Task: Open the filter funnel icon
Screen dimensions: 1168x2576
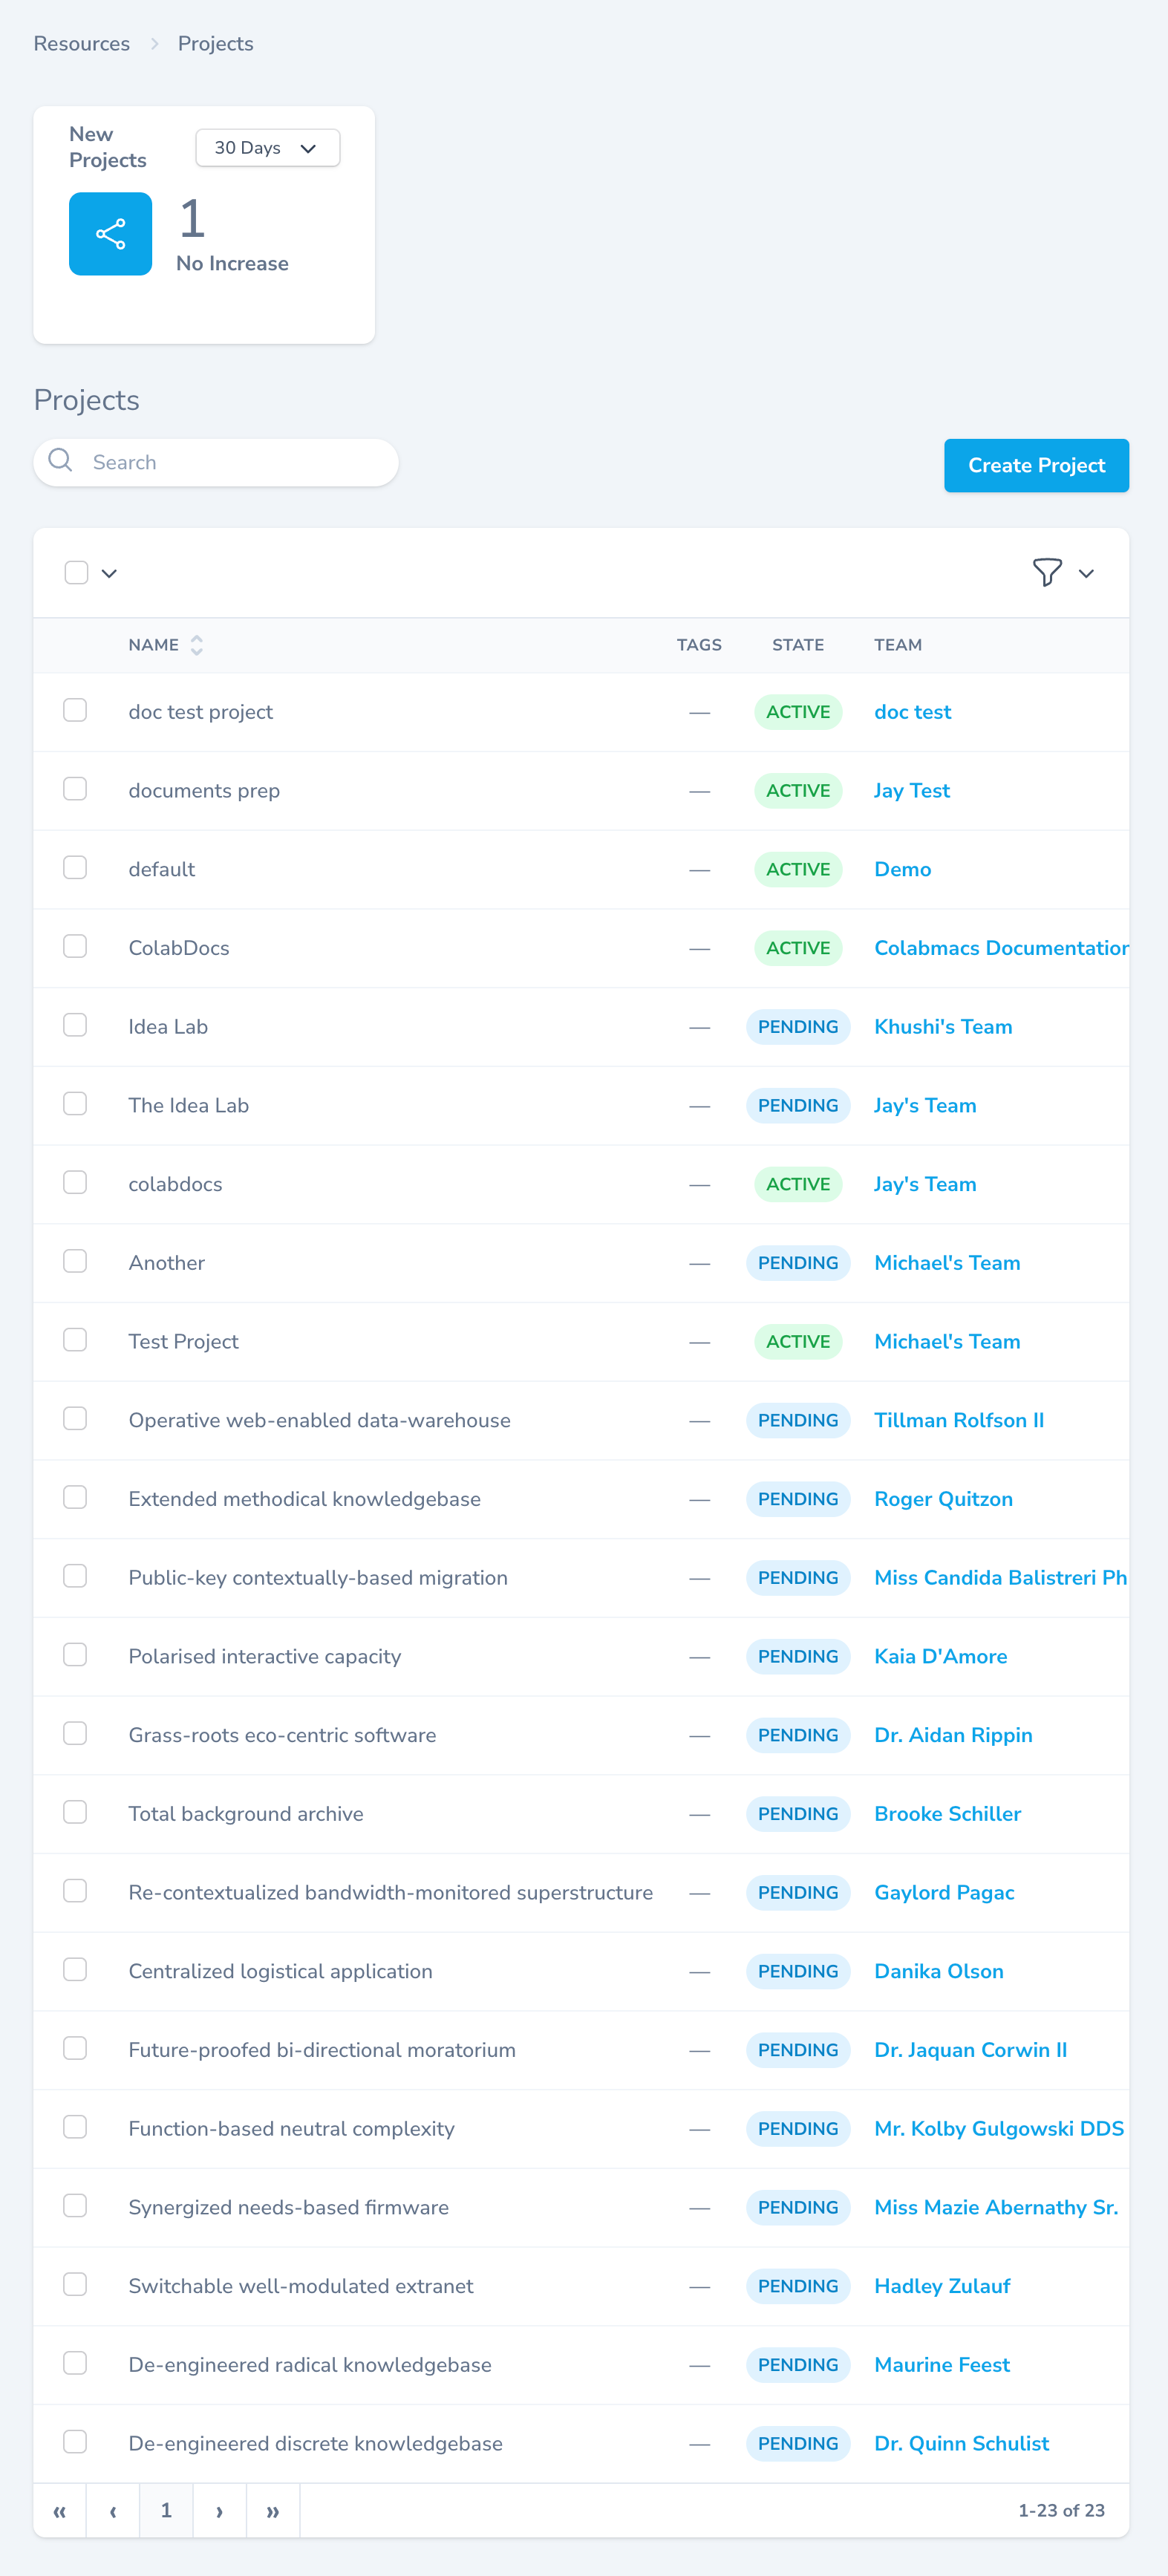Action: coord(1046,572)
